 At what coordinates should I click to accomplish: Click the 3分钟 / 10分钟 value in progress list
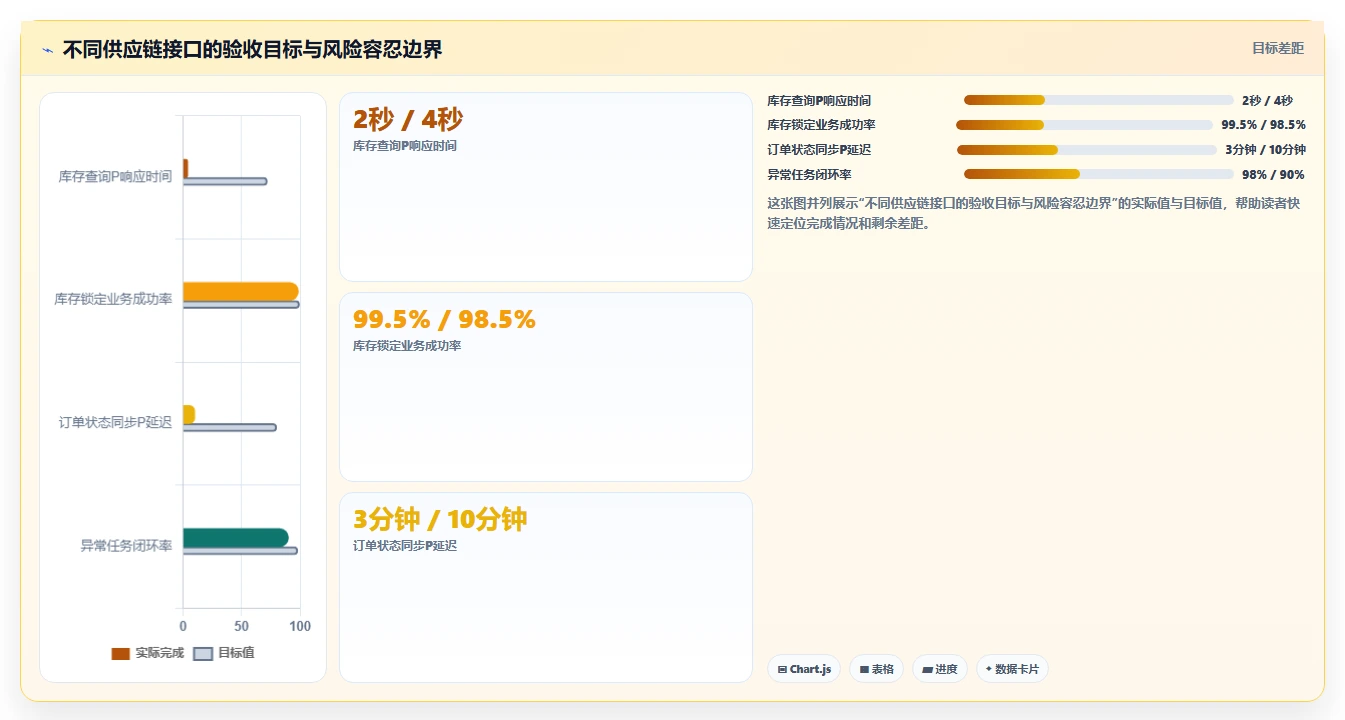point(1265,150)
